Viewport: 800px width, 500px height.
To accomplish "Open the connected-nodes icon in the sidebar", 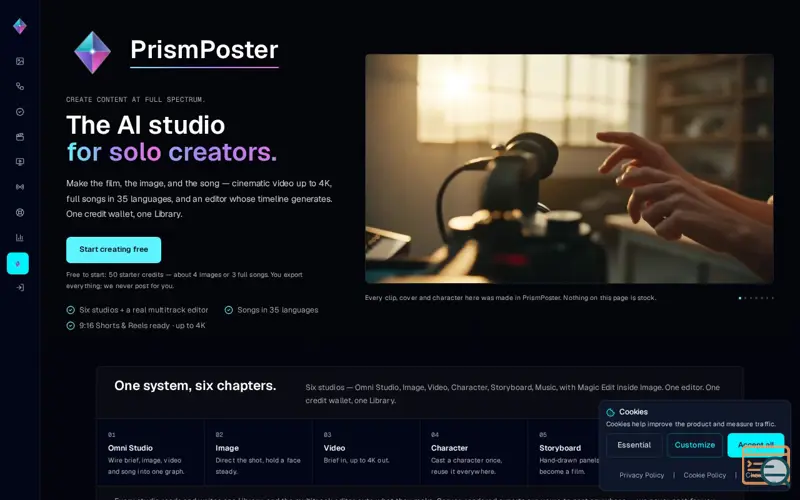I will click(20, 86).
